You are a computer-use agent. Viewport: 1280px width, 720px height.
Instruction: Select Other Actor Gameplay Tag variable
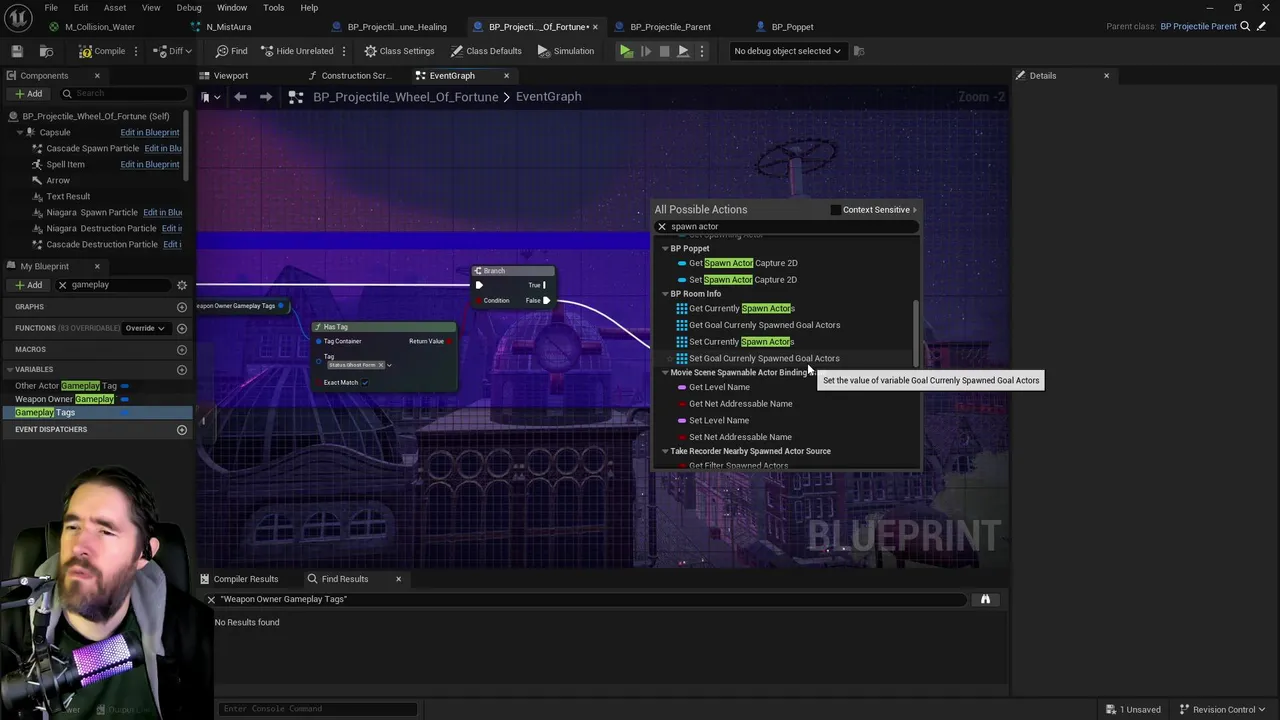[66, 386]
